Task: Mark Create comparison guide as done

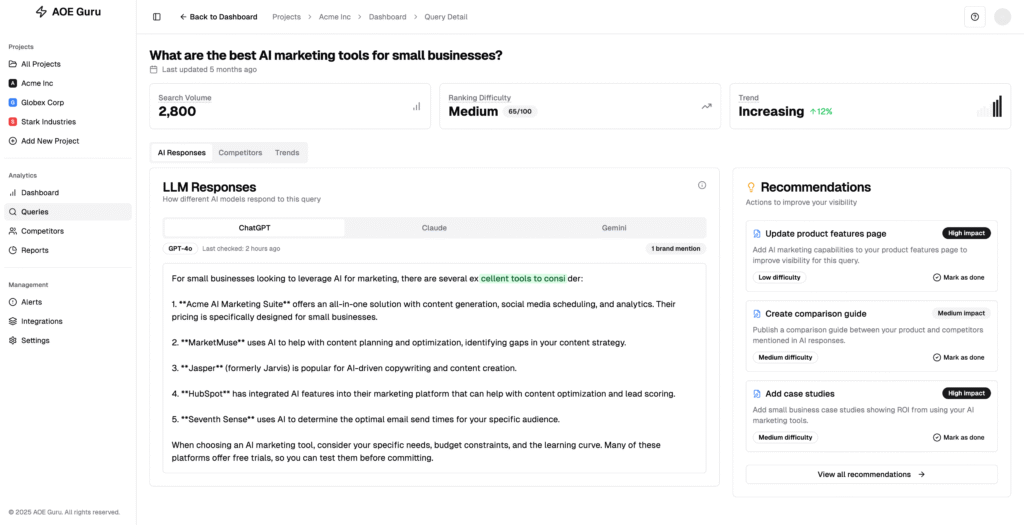Action: pyautogui.click(x=958, y=357)
